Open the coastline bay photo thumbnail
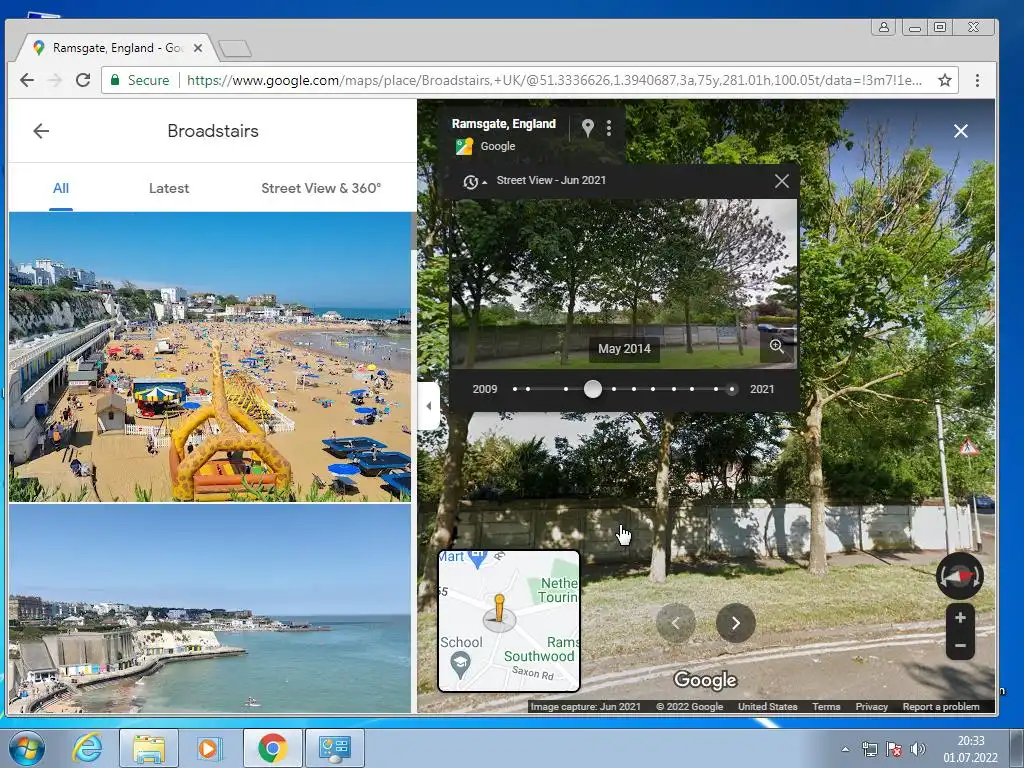The height and width of the screenshot is (768, 1024). click(210, 609)
